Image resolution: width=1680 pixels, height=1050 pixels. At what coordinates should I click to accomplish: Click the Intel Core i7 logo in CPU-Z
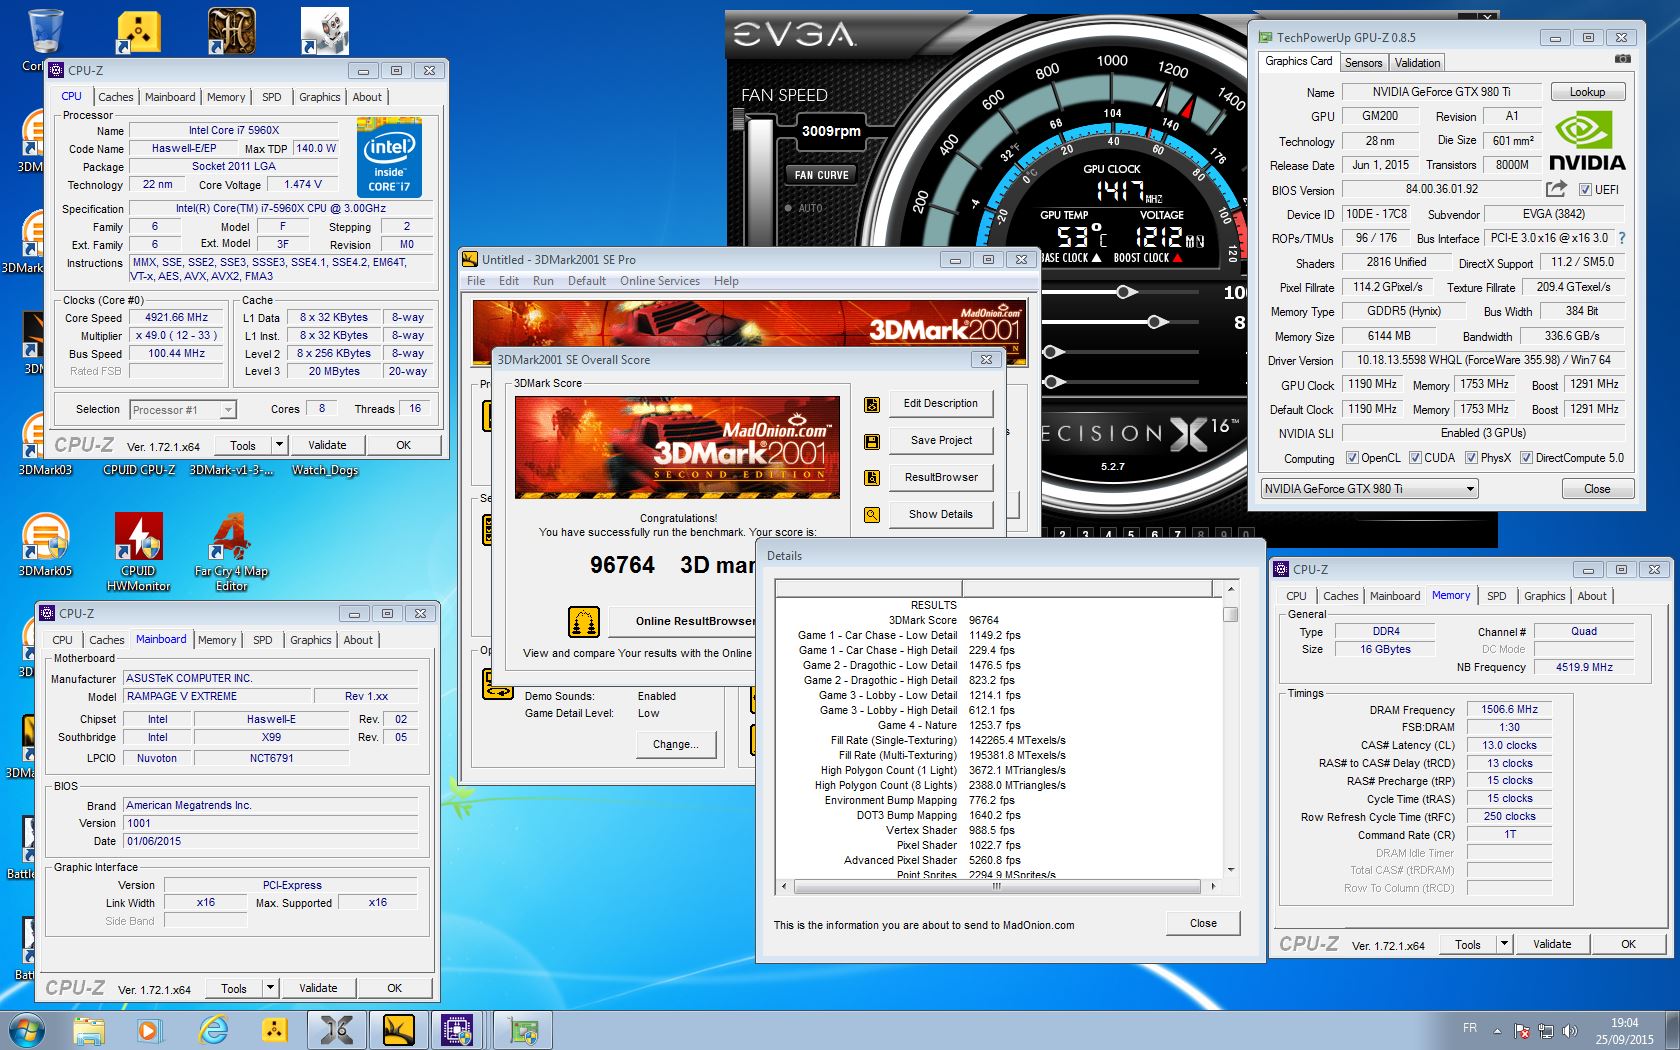tap(389, 158)
